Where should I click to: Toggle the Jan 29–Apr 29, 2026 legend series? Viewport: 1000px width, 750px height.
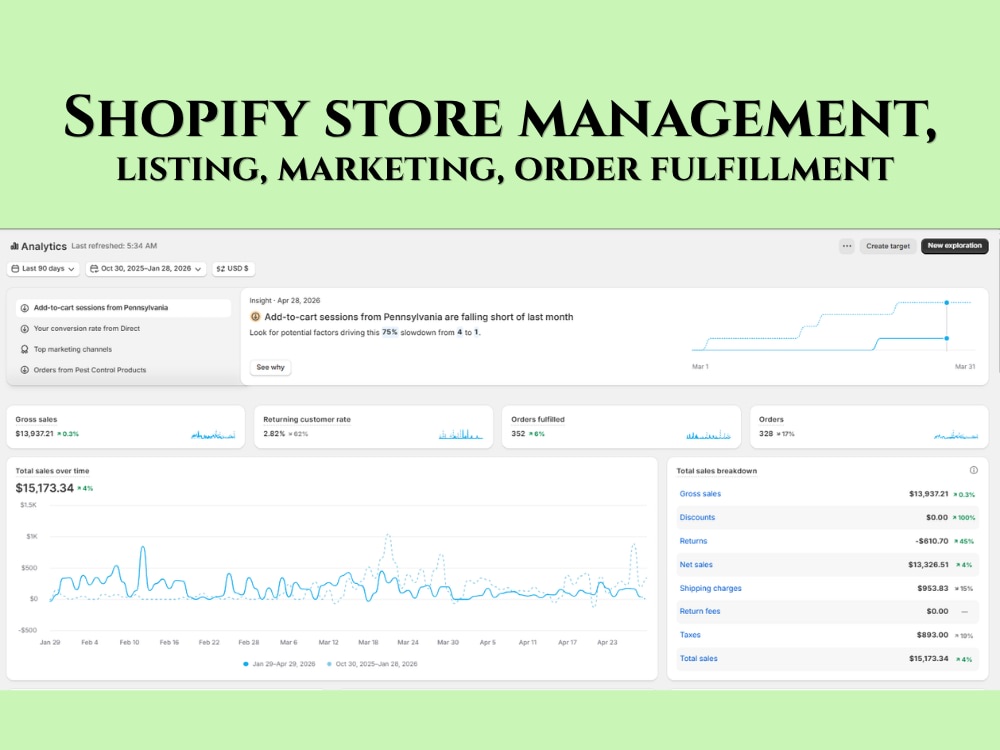[279, 664]
